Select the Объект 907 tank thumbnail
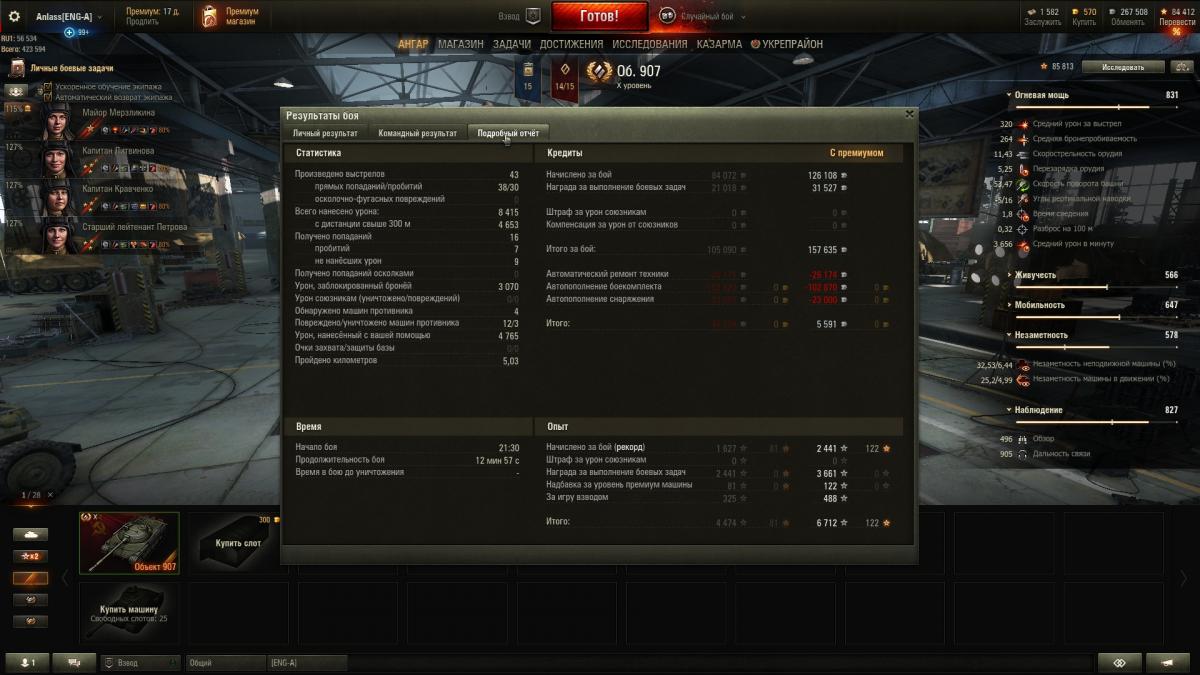 click(x=129, y=543)
